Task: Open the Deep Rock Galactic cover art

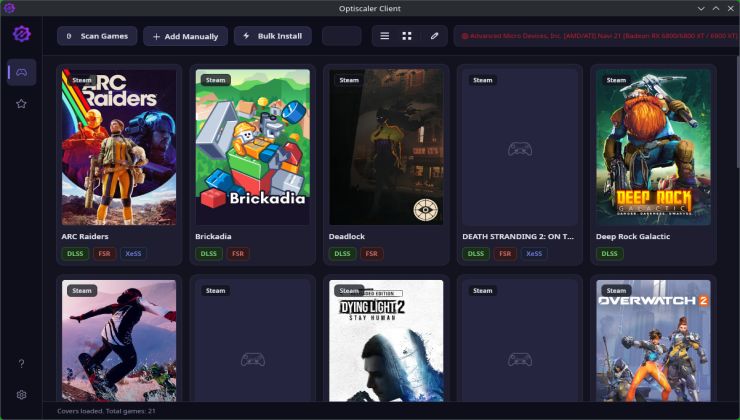Action: [x=654, y=147]
